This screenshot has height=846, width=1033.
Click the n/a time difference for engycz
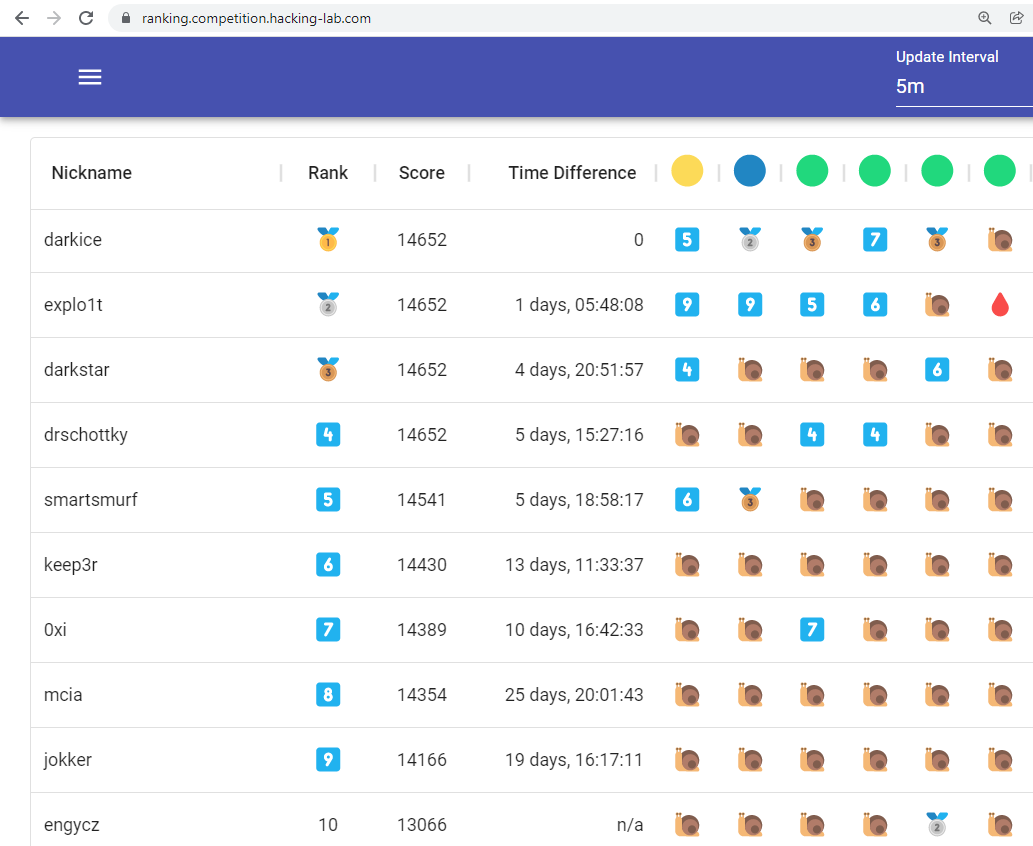pyautogui.click(x=630, y=825)
